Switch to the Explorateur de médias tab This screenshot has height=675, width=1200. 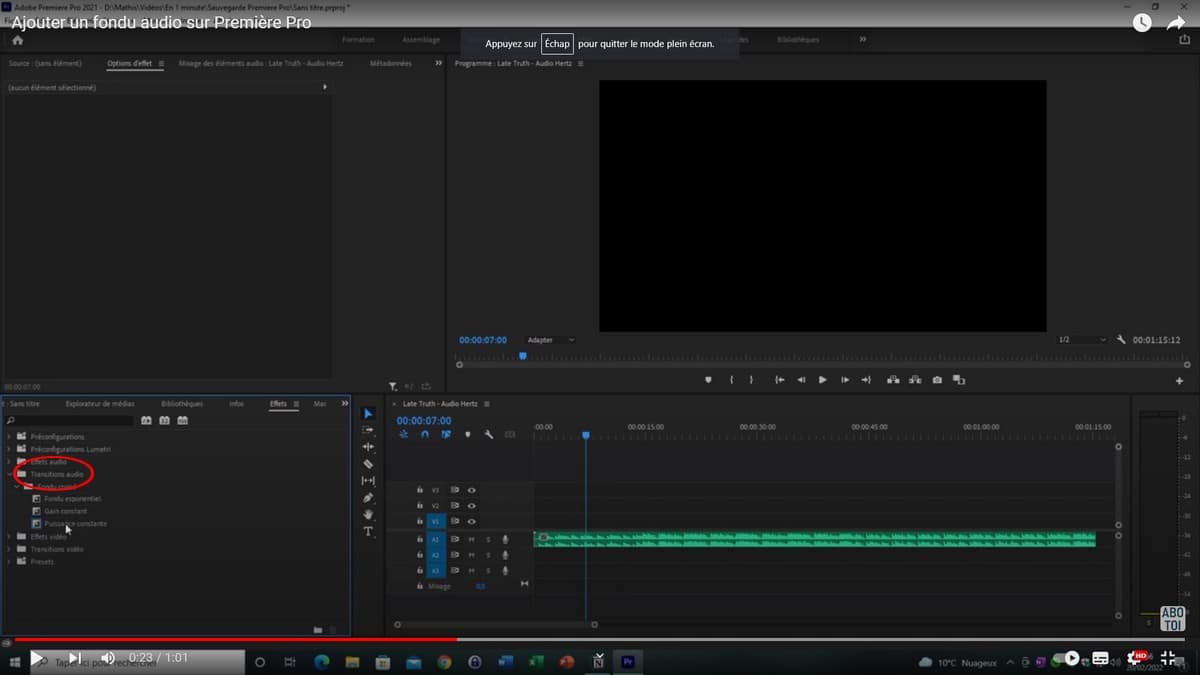tap(100, 404)
